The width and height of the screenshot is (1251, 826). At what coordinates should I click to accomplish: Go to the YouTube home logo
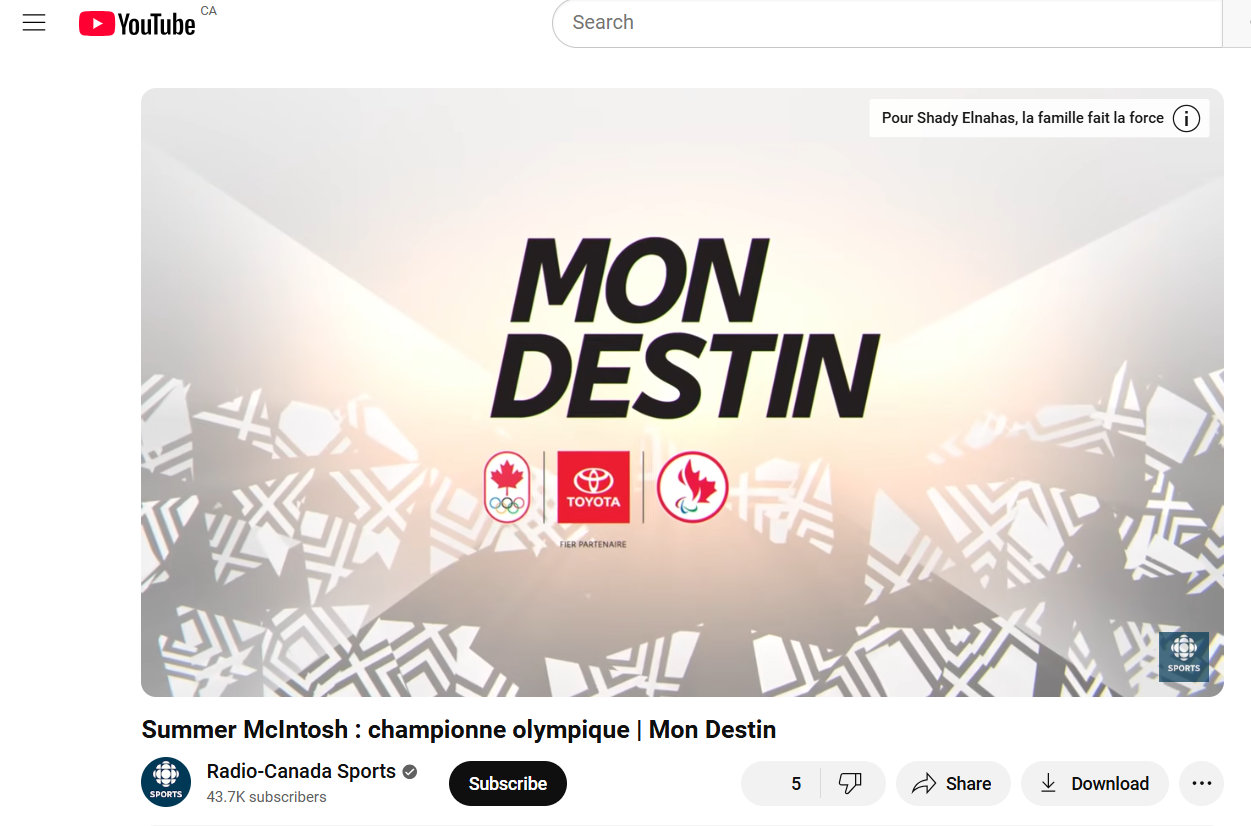pyautogui.click(x=137, y=24)
